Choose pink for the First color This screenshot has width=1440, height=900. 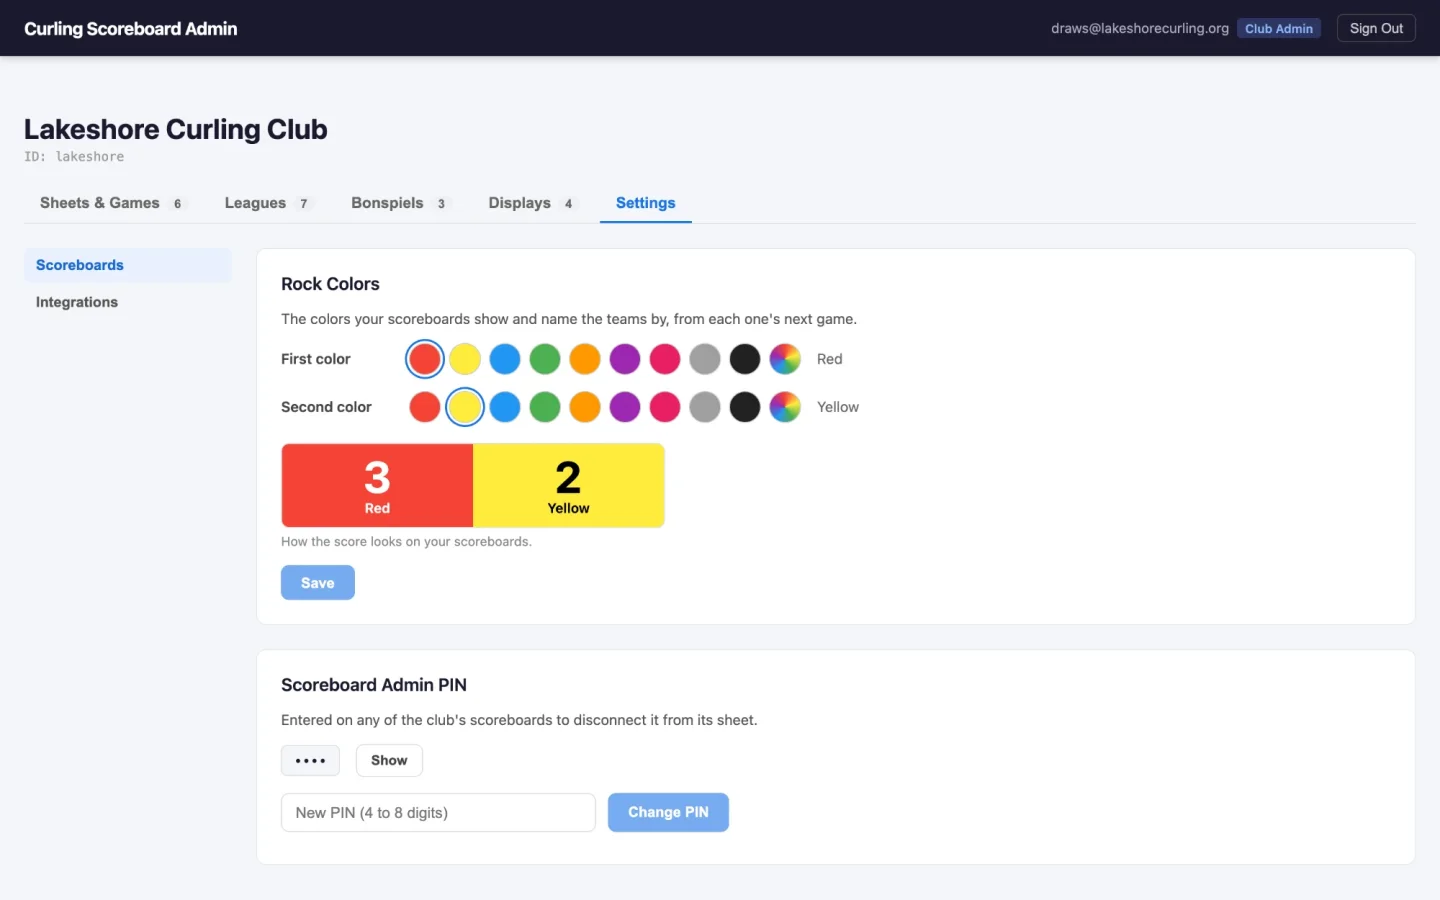[665, 359]
